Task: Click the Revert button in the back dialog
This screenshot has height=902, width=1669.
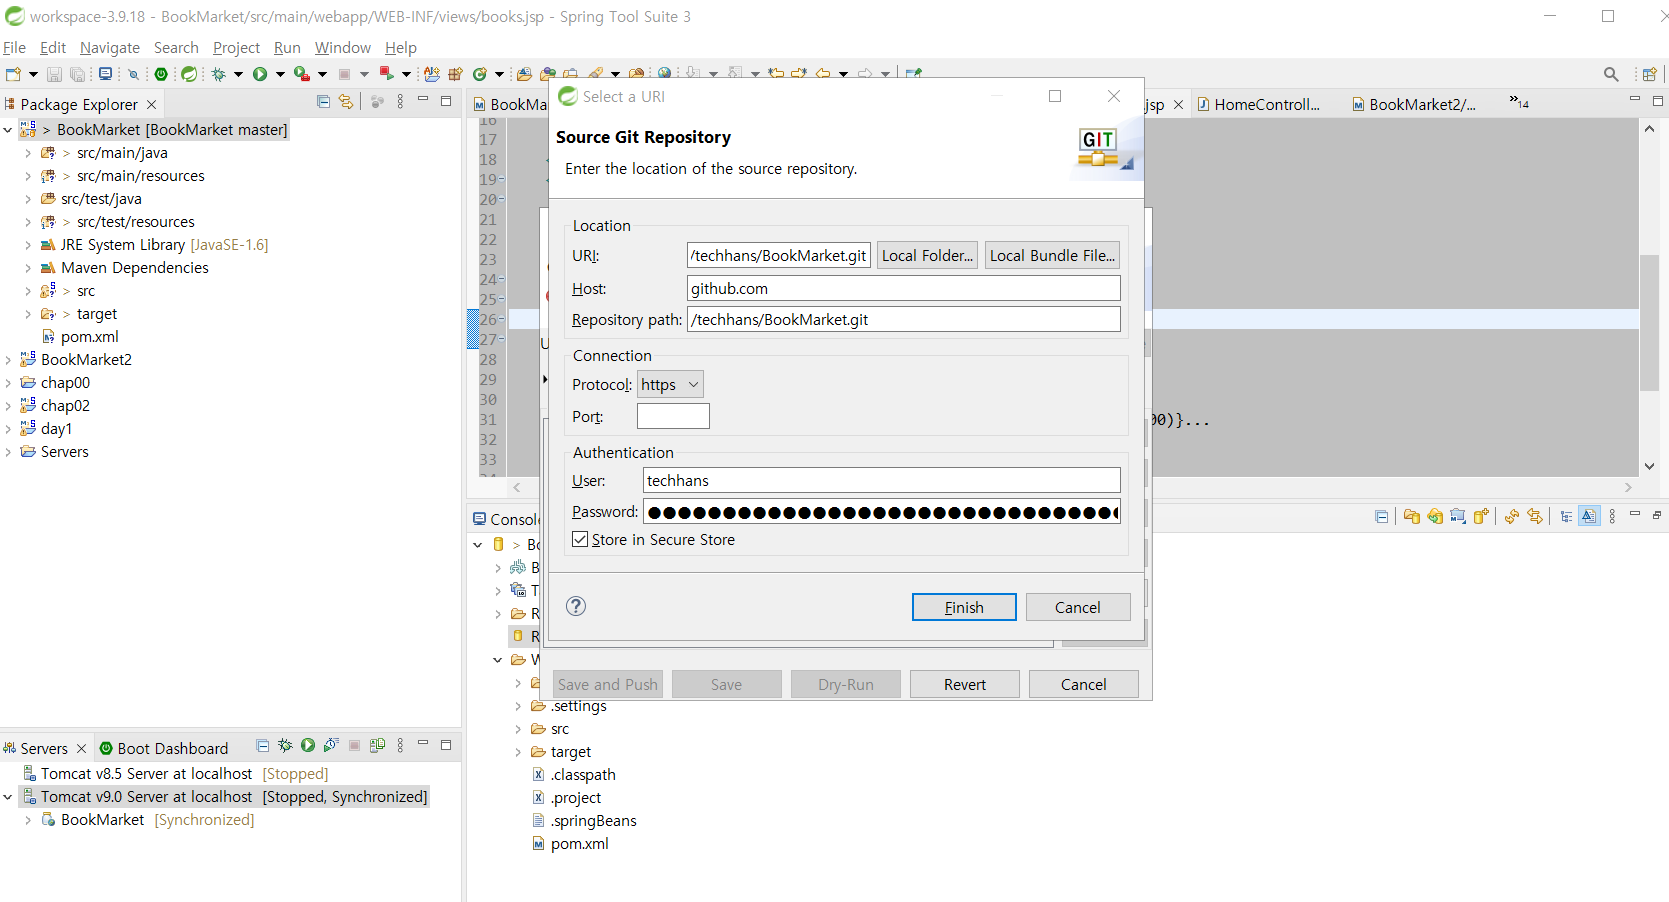Action: 965,684
